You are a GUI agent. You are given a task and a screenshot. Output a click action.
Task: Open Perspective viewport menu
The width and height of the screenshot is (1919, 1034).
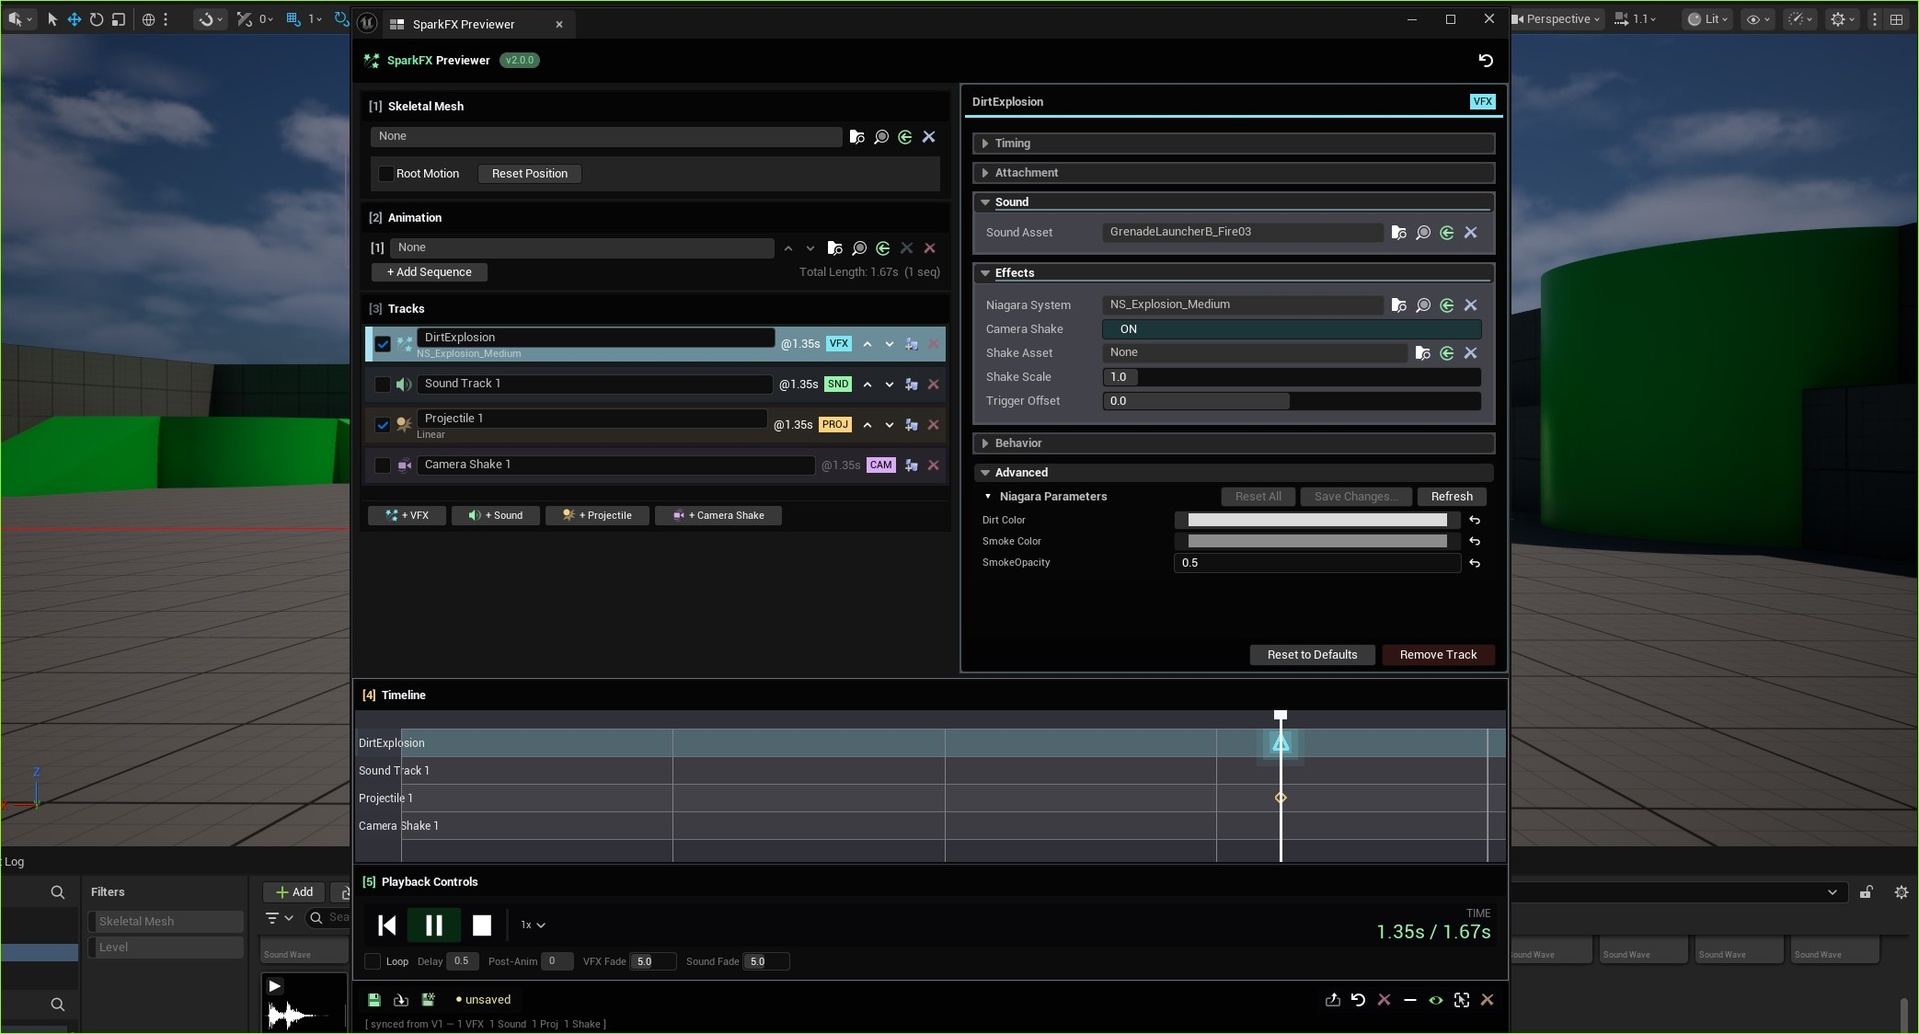[1556, 19]
